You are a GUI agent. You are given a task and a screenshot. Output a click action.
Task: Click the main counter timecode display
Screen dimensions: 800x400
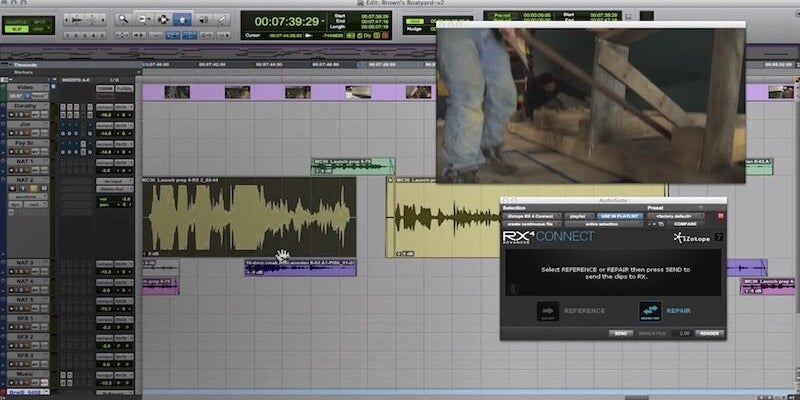tap(287, 20)
